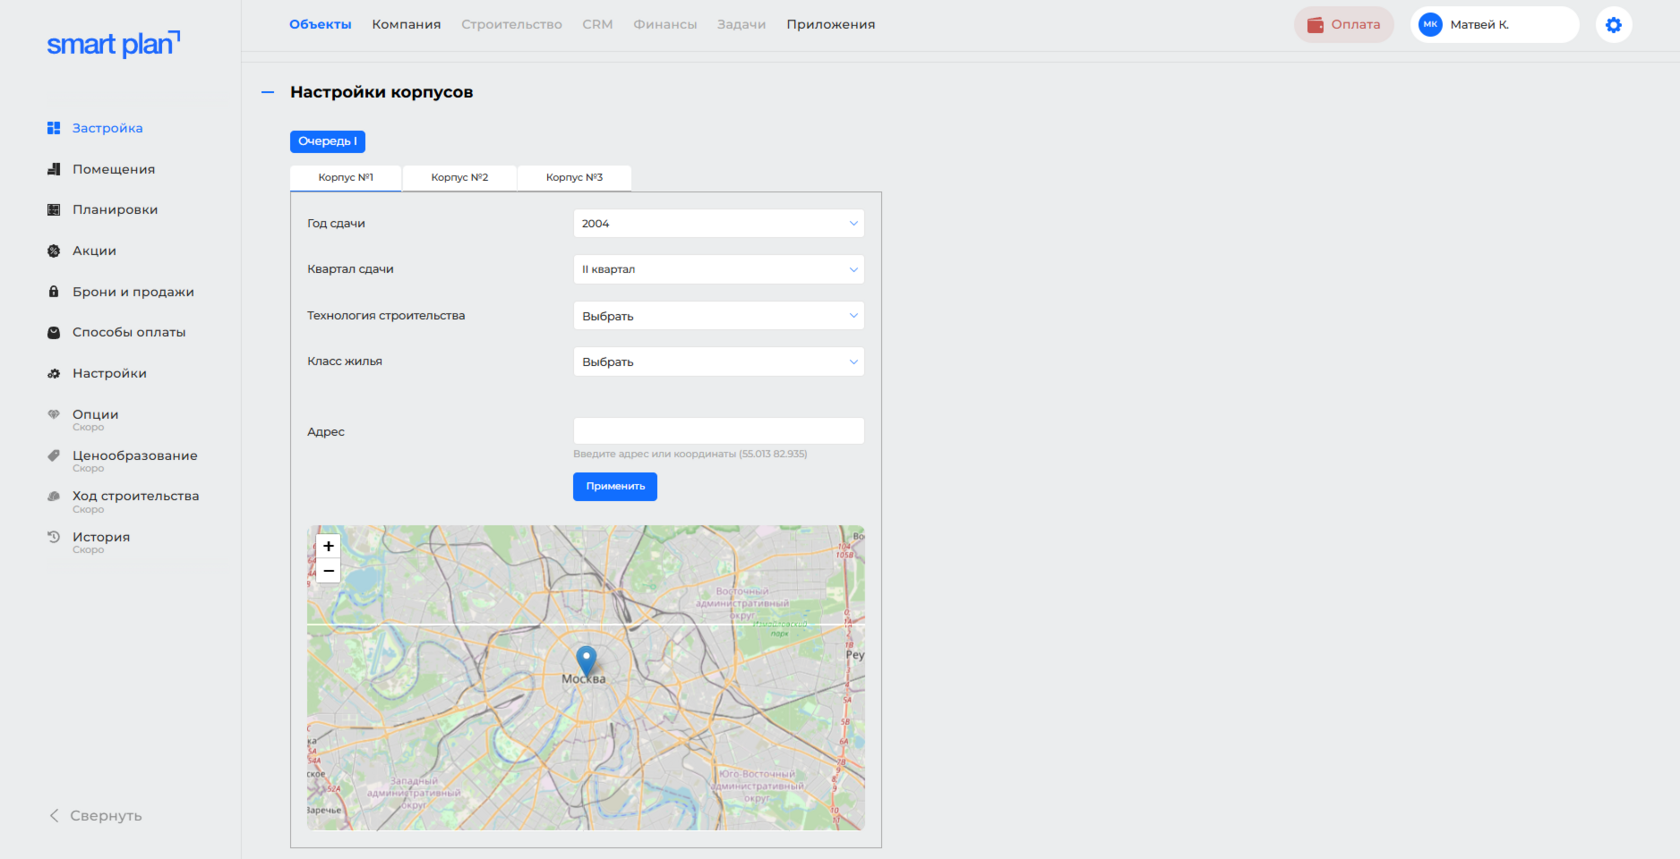Click the smart plan logo
Screen dimensions: 1680x859
113,44
